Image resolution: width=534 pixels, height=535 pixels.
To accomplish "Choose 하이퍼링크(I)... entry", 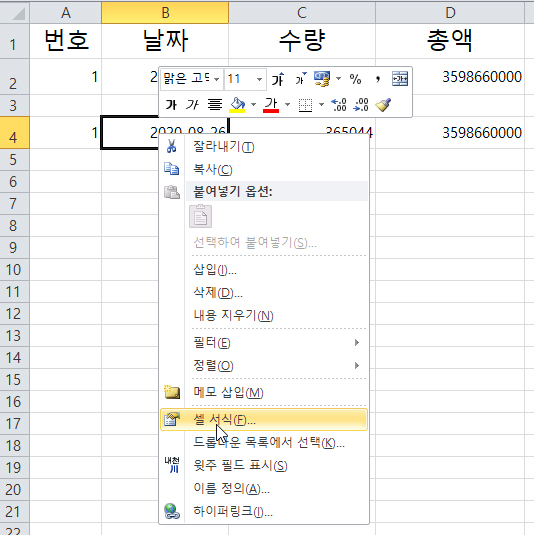I will point(264,511).
